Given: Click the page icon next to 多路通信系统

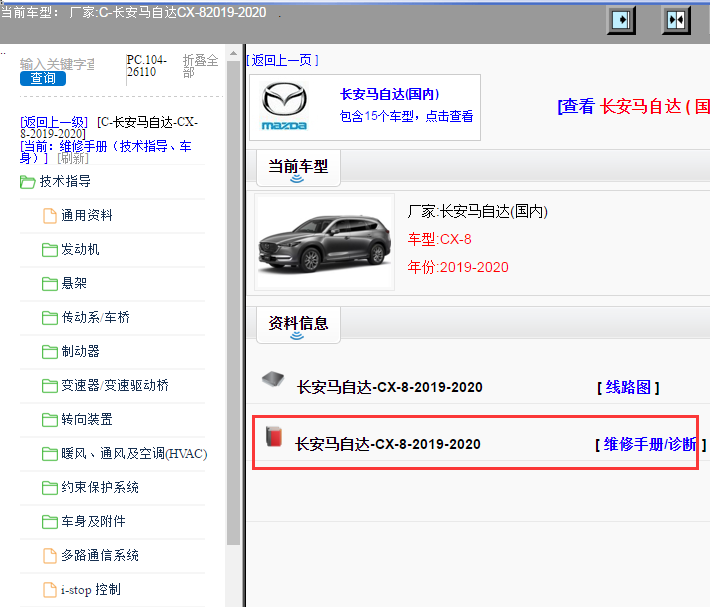Looking at the screenshot, I should 50,556.
